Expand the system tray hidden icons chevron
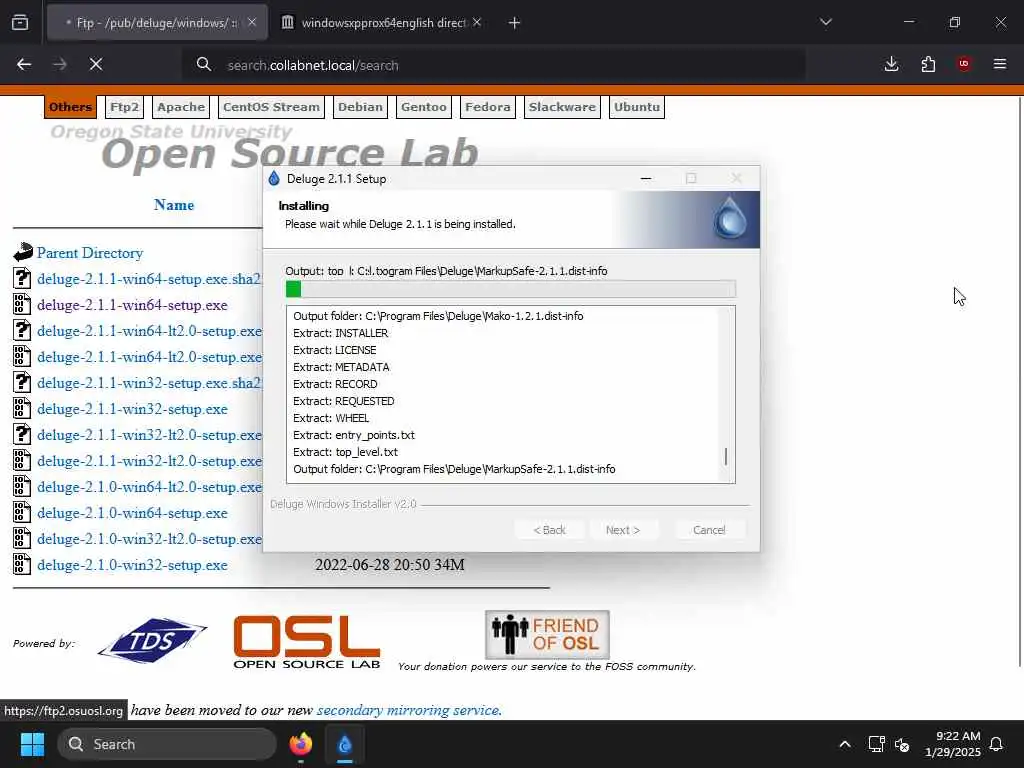This screenshot has width=1024, height=768. pyautogui.click(x=844, y=744)
